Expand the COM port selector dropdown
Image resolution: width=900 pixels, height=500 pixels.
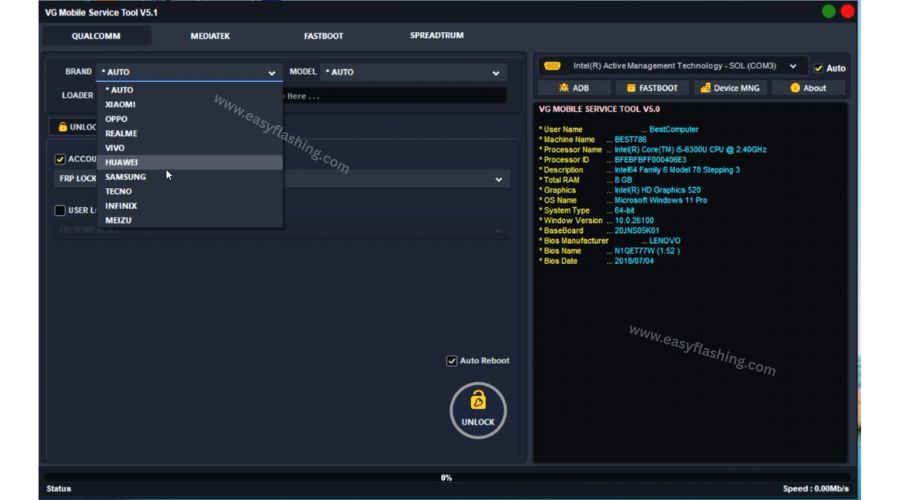pos(793,66)
